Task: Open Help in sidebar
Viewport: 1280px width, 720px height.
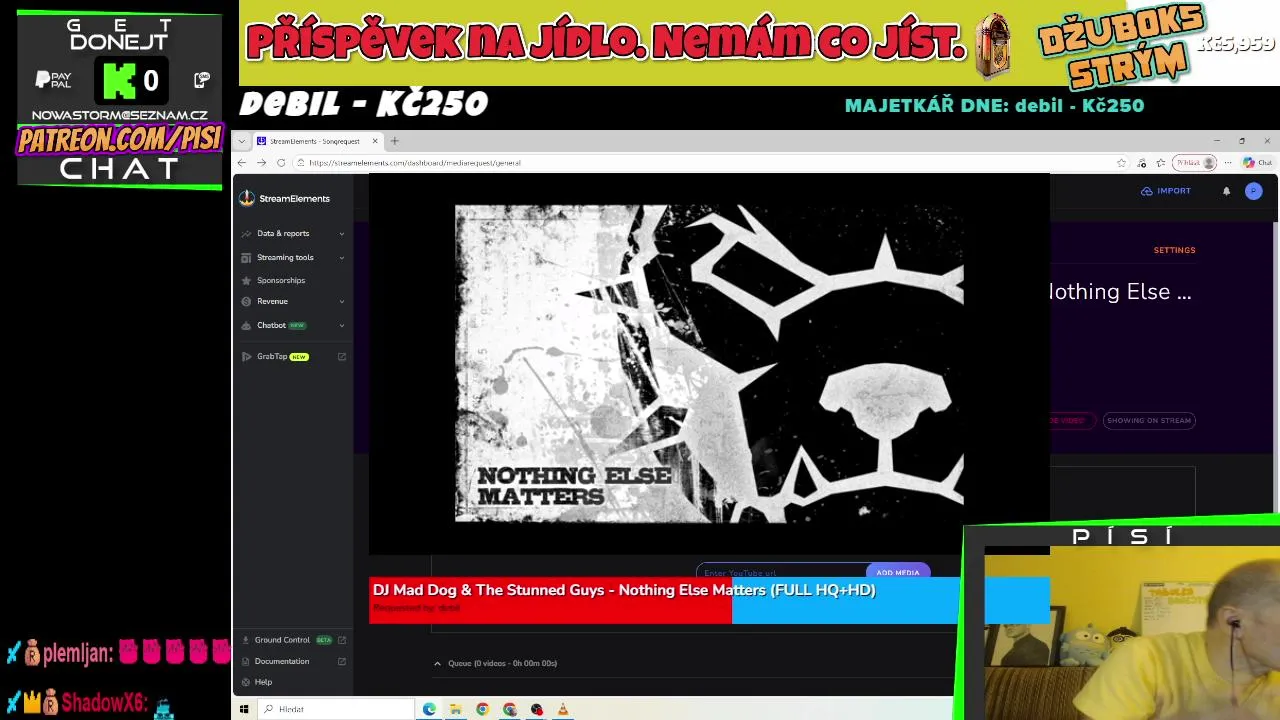Action: click(263, 682)
